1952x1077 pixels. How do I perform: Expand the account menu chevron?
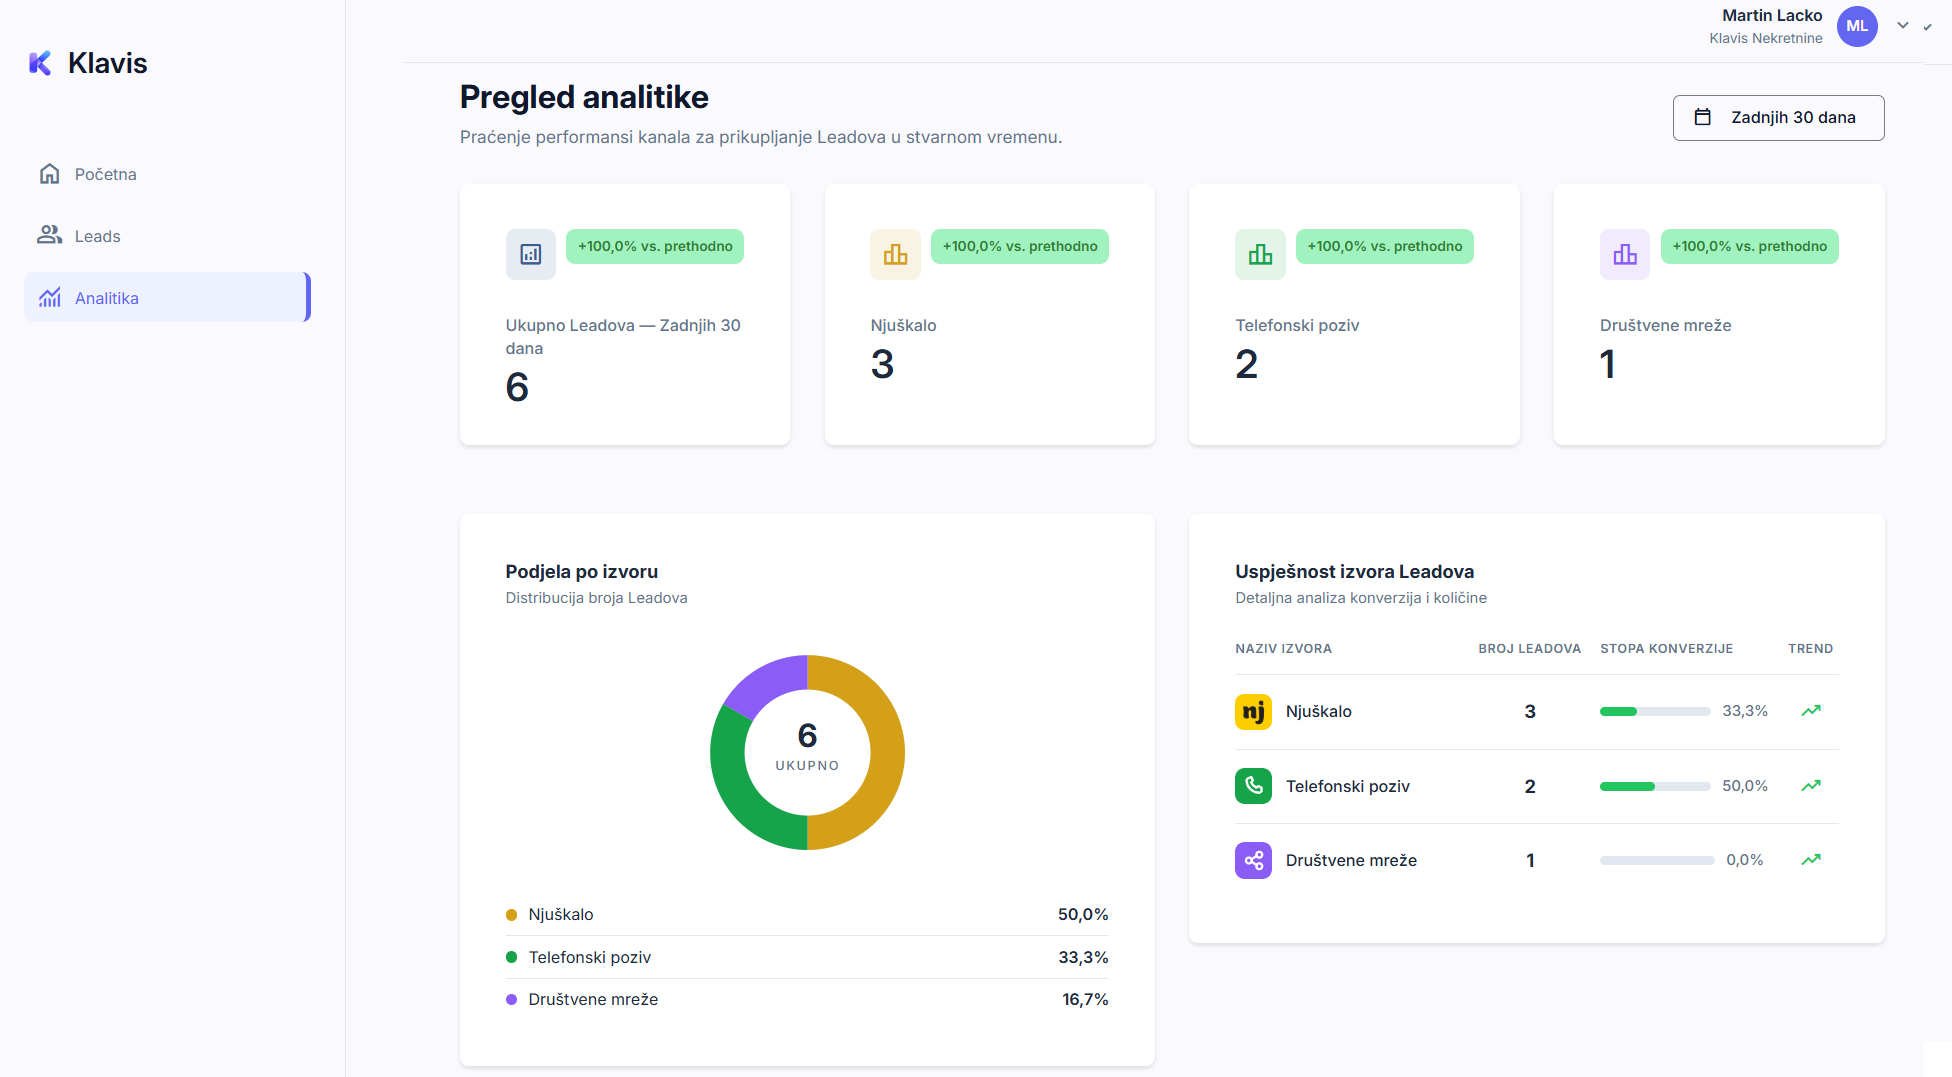(1903, 26)
